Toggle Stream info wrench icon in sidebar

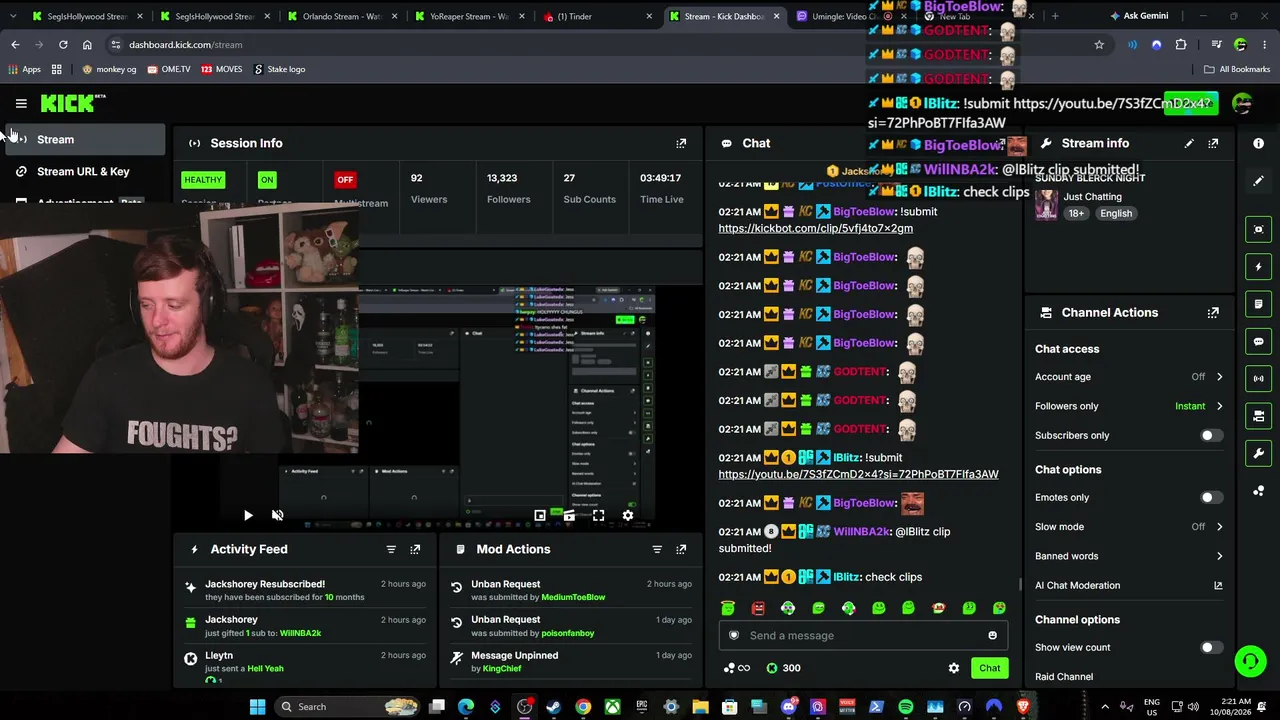[x=1259, y=453]
